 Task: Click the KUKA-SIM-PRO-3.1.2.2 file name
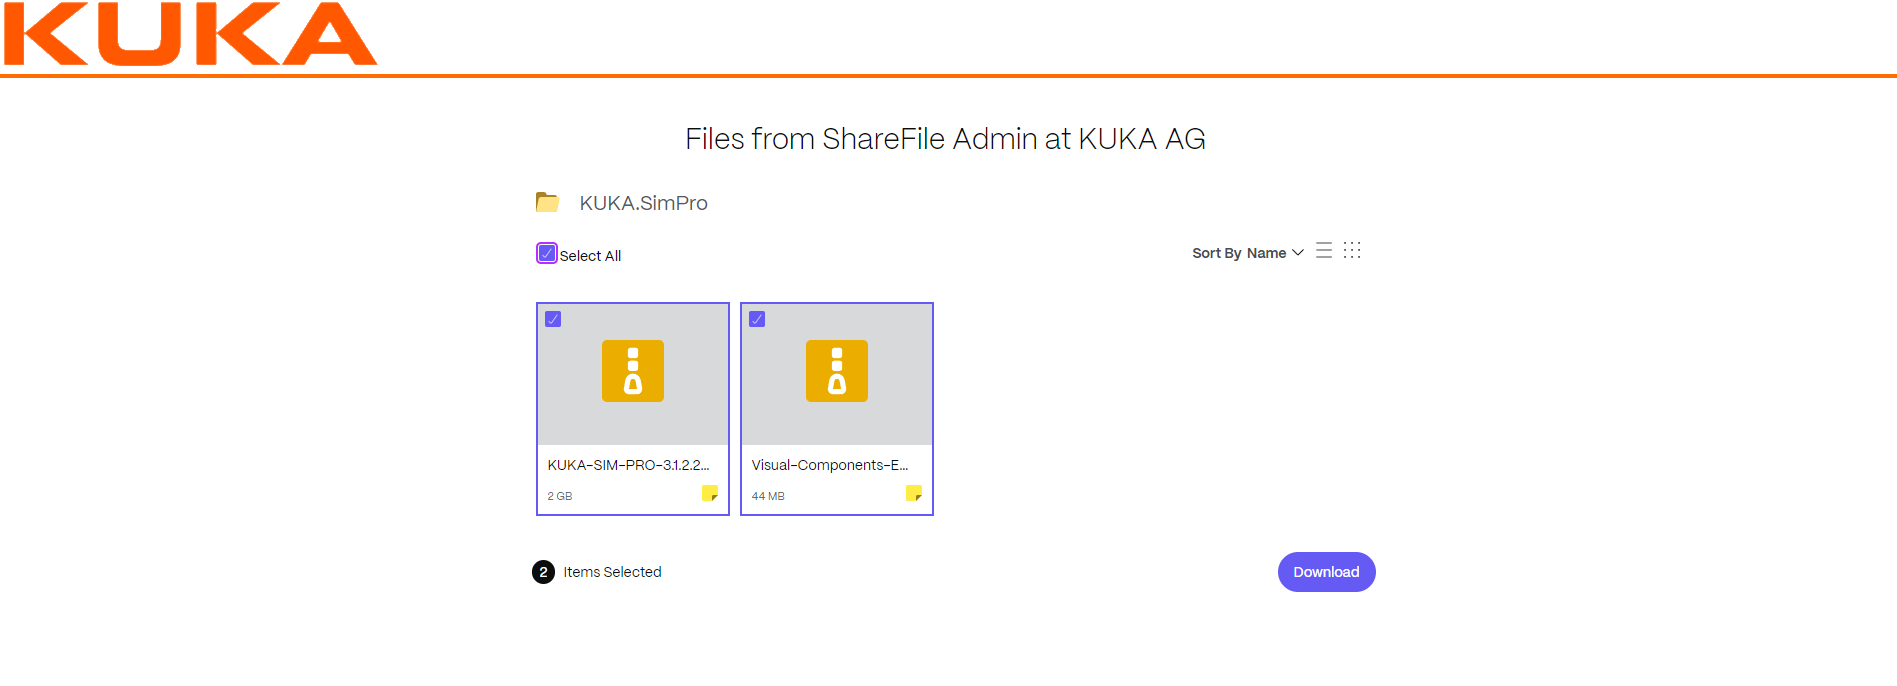coord(628,465)
